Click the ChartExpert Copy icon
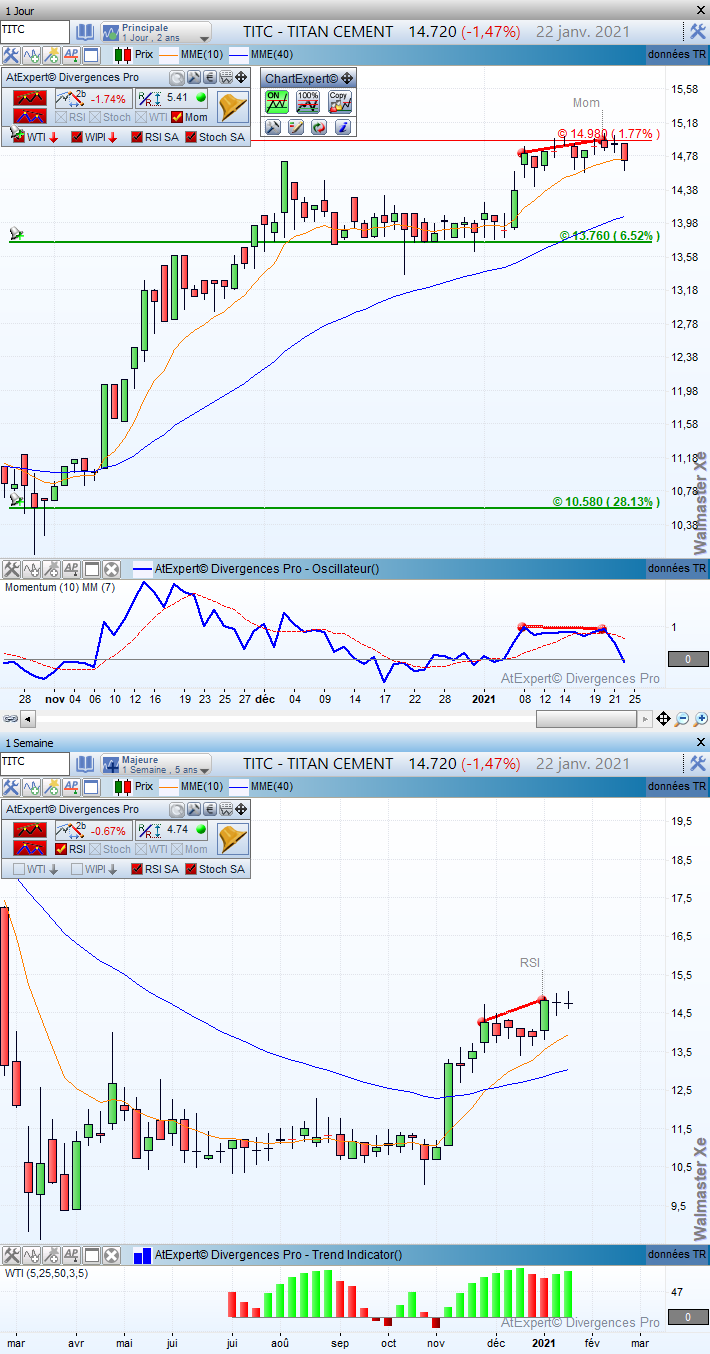 point(340,101)
